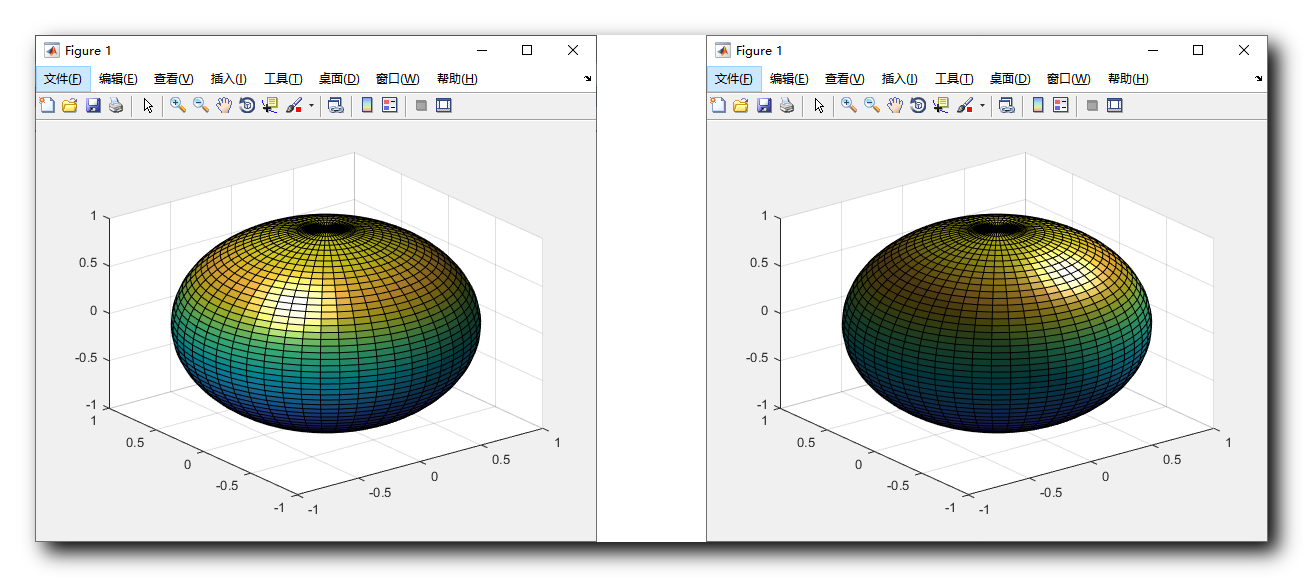Activate Brush data tool in right figure
This screenshot has height=577, width=1303.
tap(963, 105)
